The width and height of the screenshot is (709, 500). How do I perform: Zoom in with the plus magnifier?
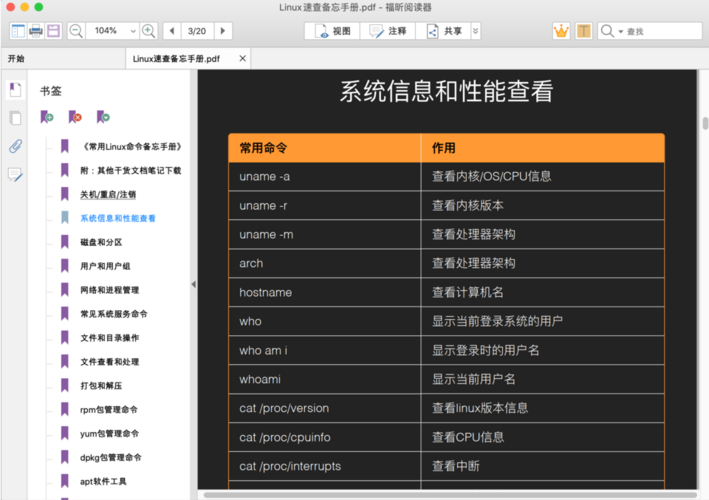[x=149, y=31]
